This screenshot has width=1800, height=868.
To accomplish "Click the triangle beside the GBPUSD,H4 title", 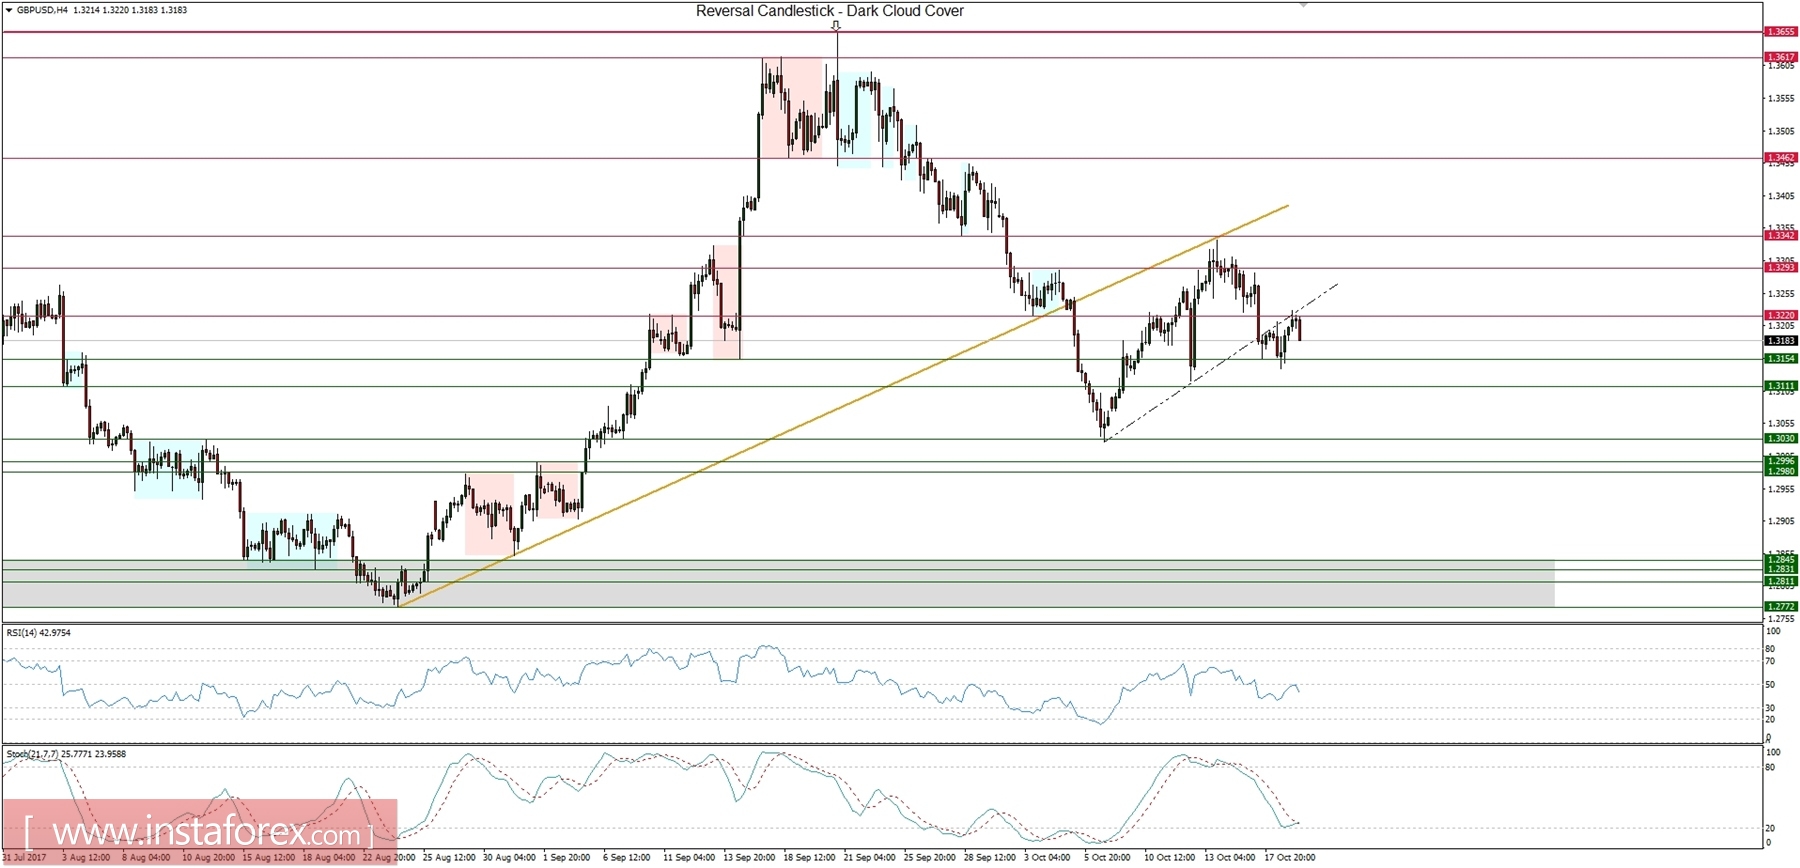I will click(9, 10).
